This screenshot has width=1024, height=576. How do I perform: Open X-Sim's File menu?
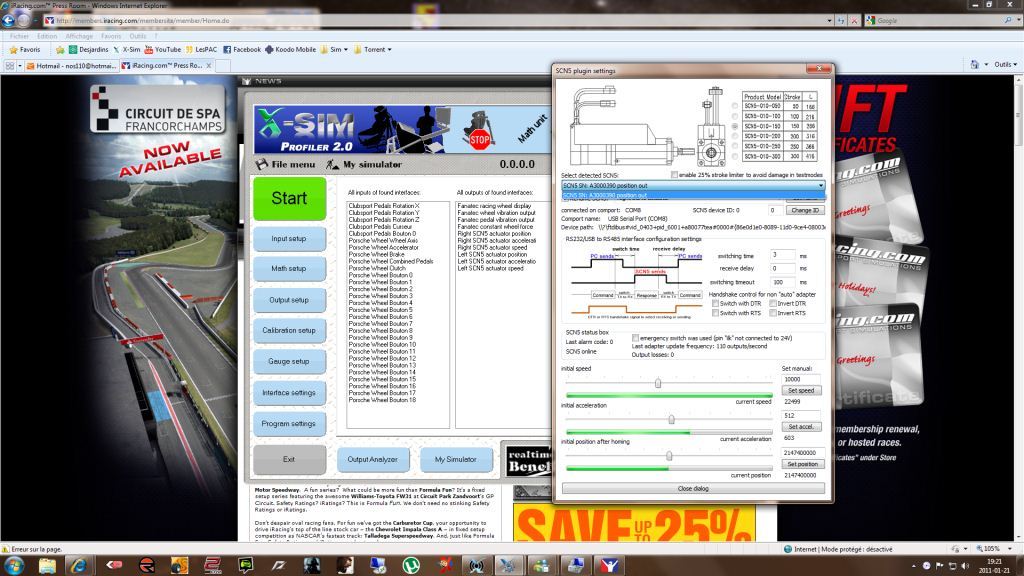(286, 165)
